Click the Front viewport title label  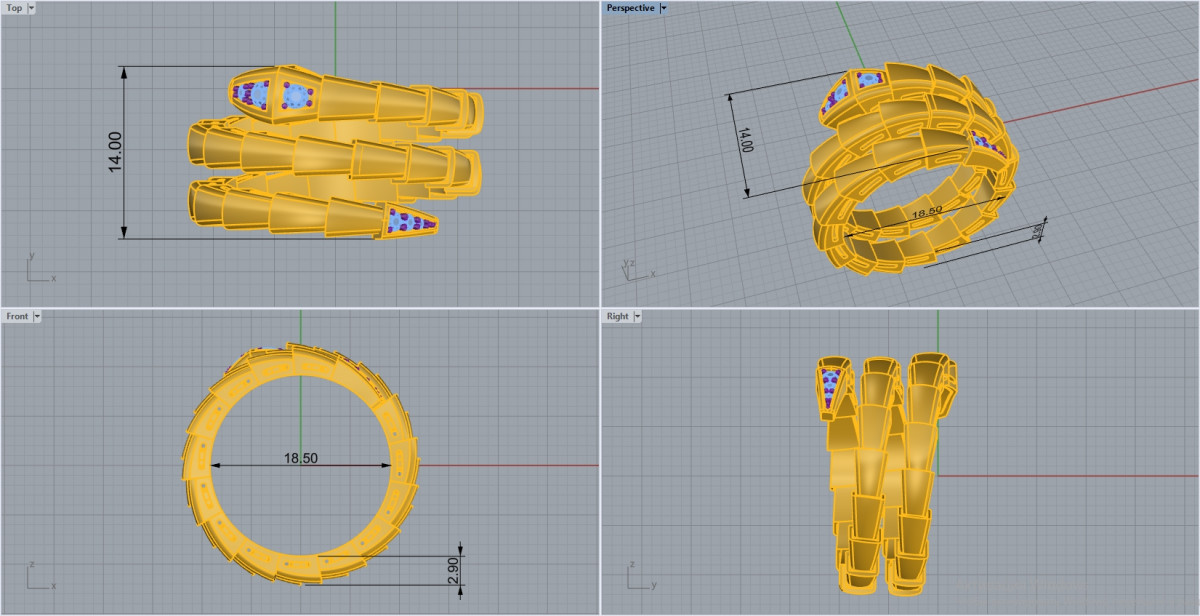tap(17, 316)
